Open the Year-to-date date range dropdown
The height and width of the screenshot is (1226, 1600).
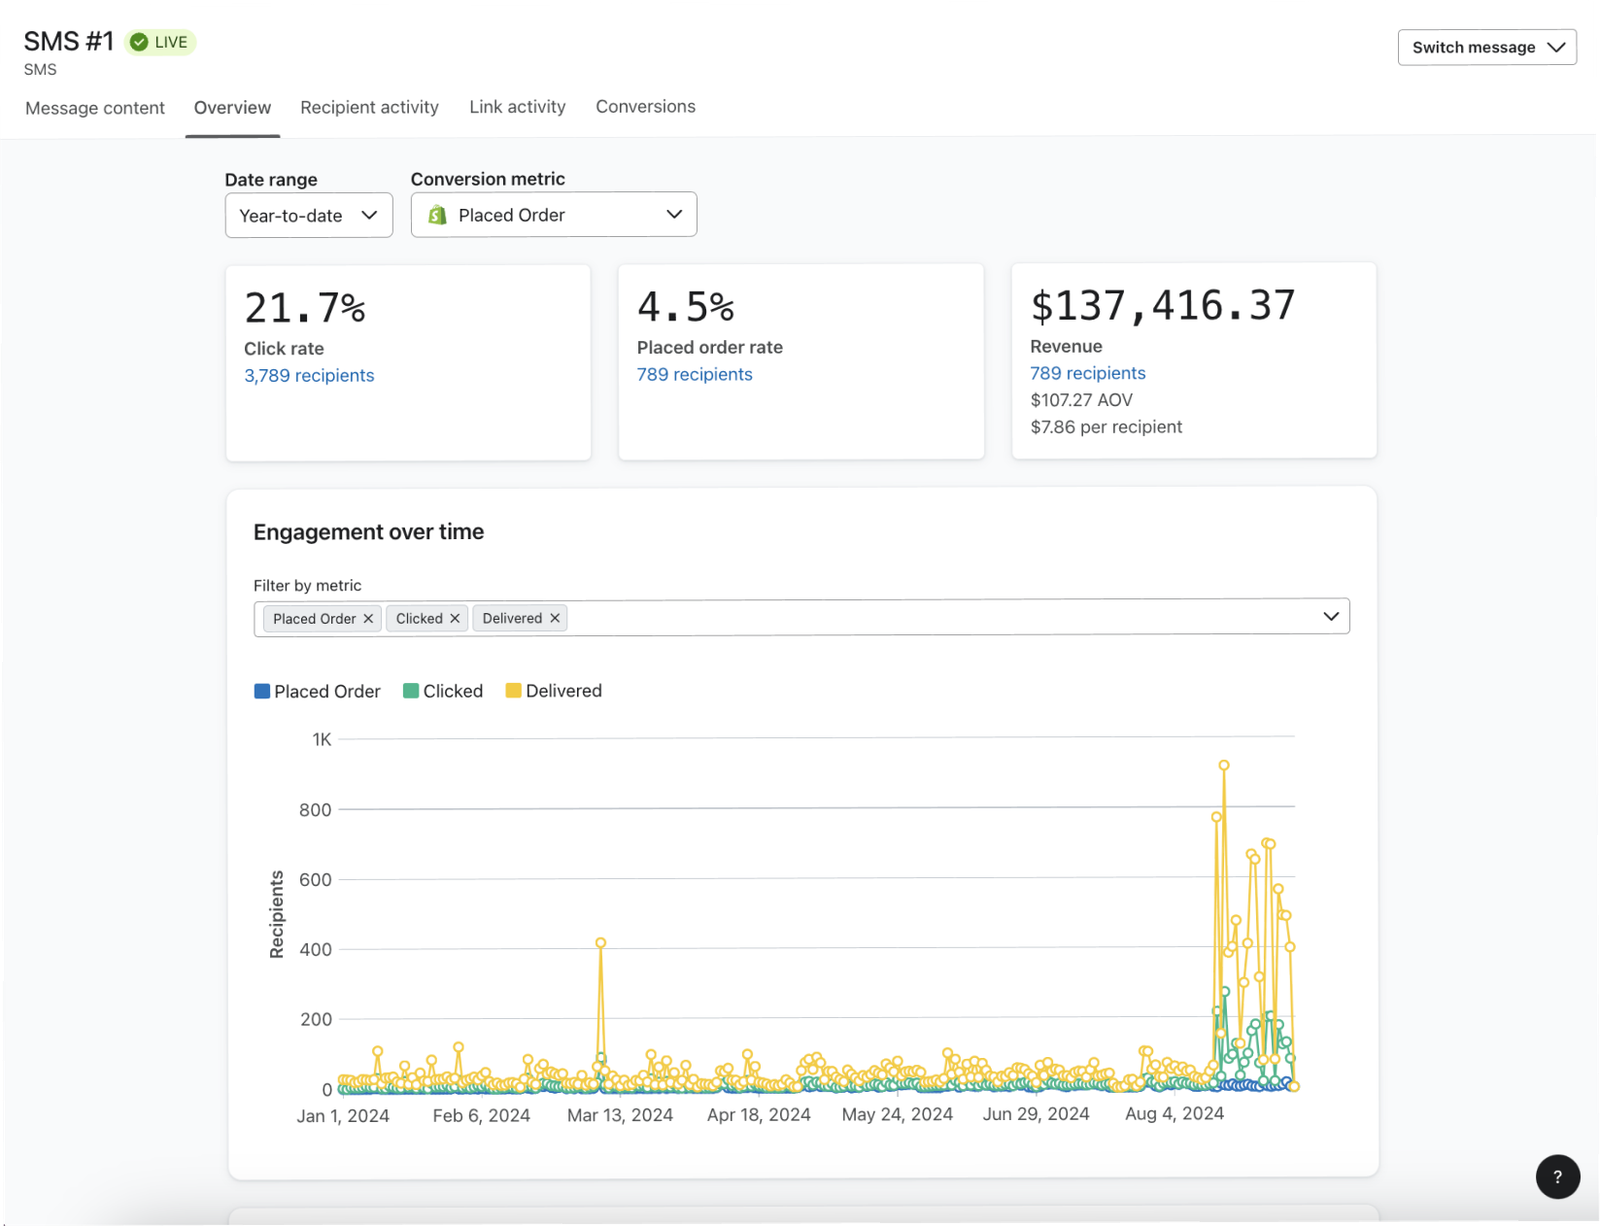(x=309, y=215)
